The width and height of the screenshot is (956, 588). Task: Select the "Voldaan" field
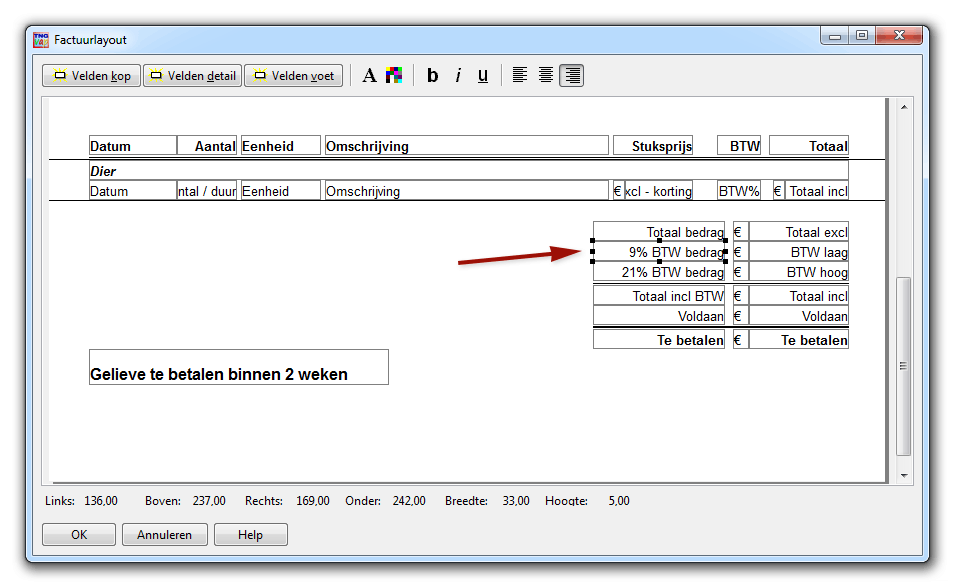click(659, 315)
